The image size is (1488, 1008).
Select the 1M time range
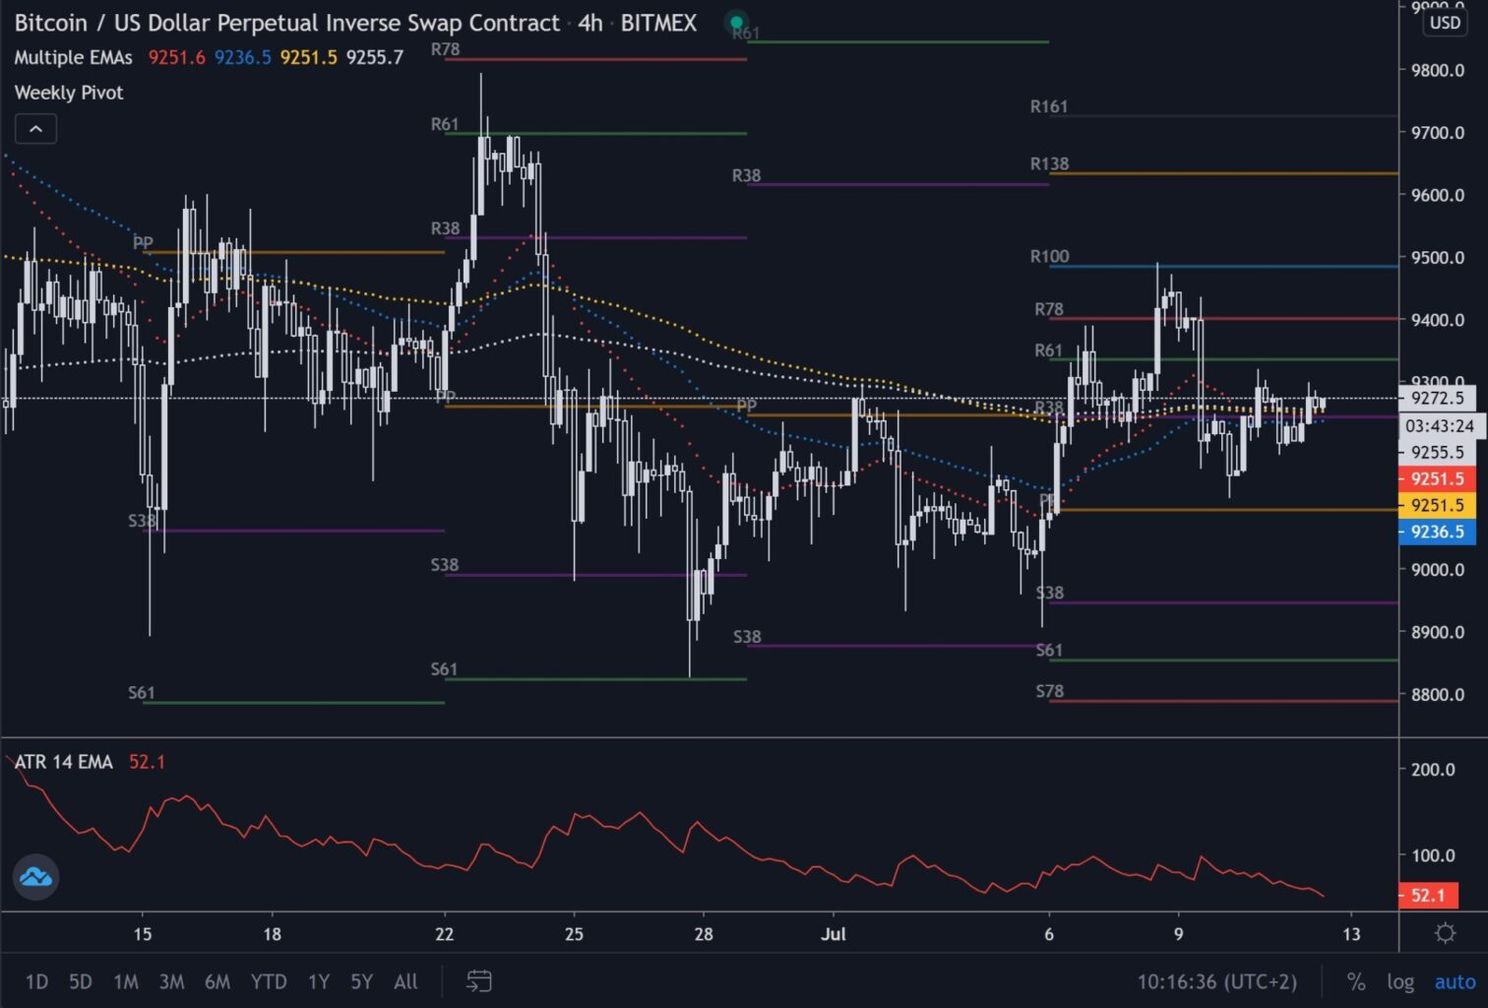coord(126,981)
